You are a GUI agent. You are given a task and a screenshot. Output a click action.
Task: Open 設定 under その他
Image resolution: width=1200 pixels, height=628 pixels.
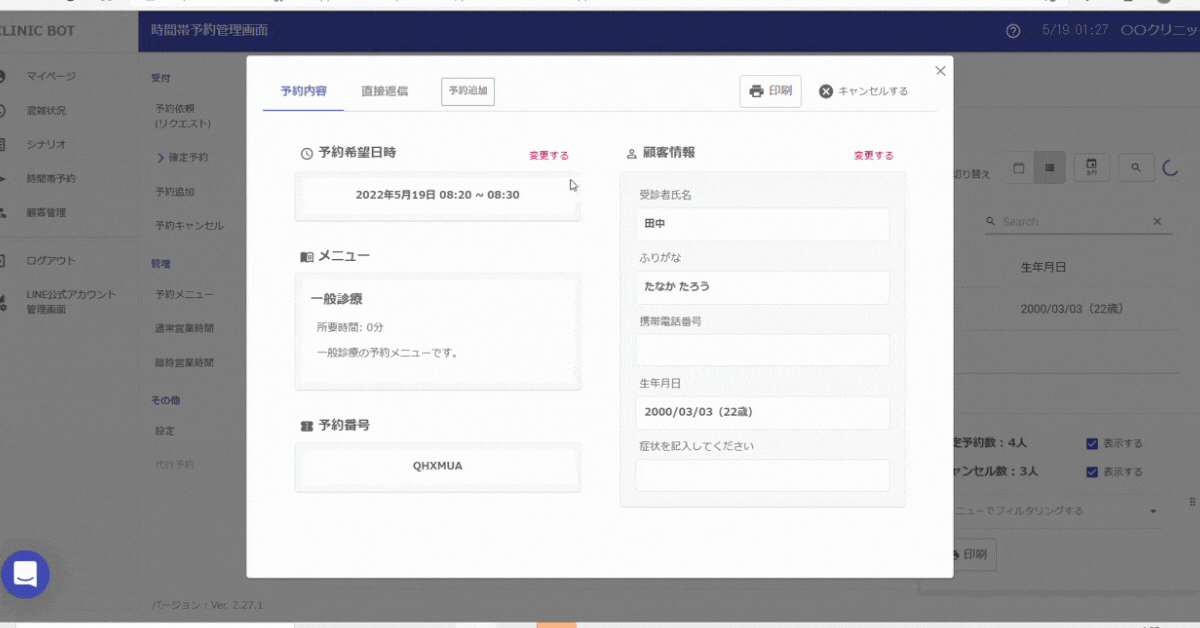pyautogui.click(x=165, y=431)
